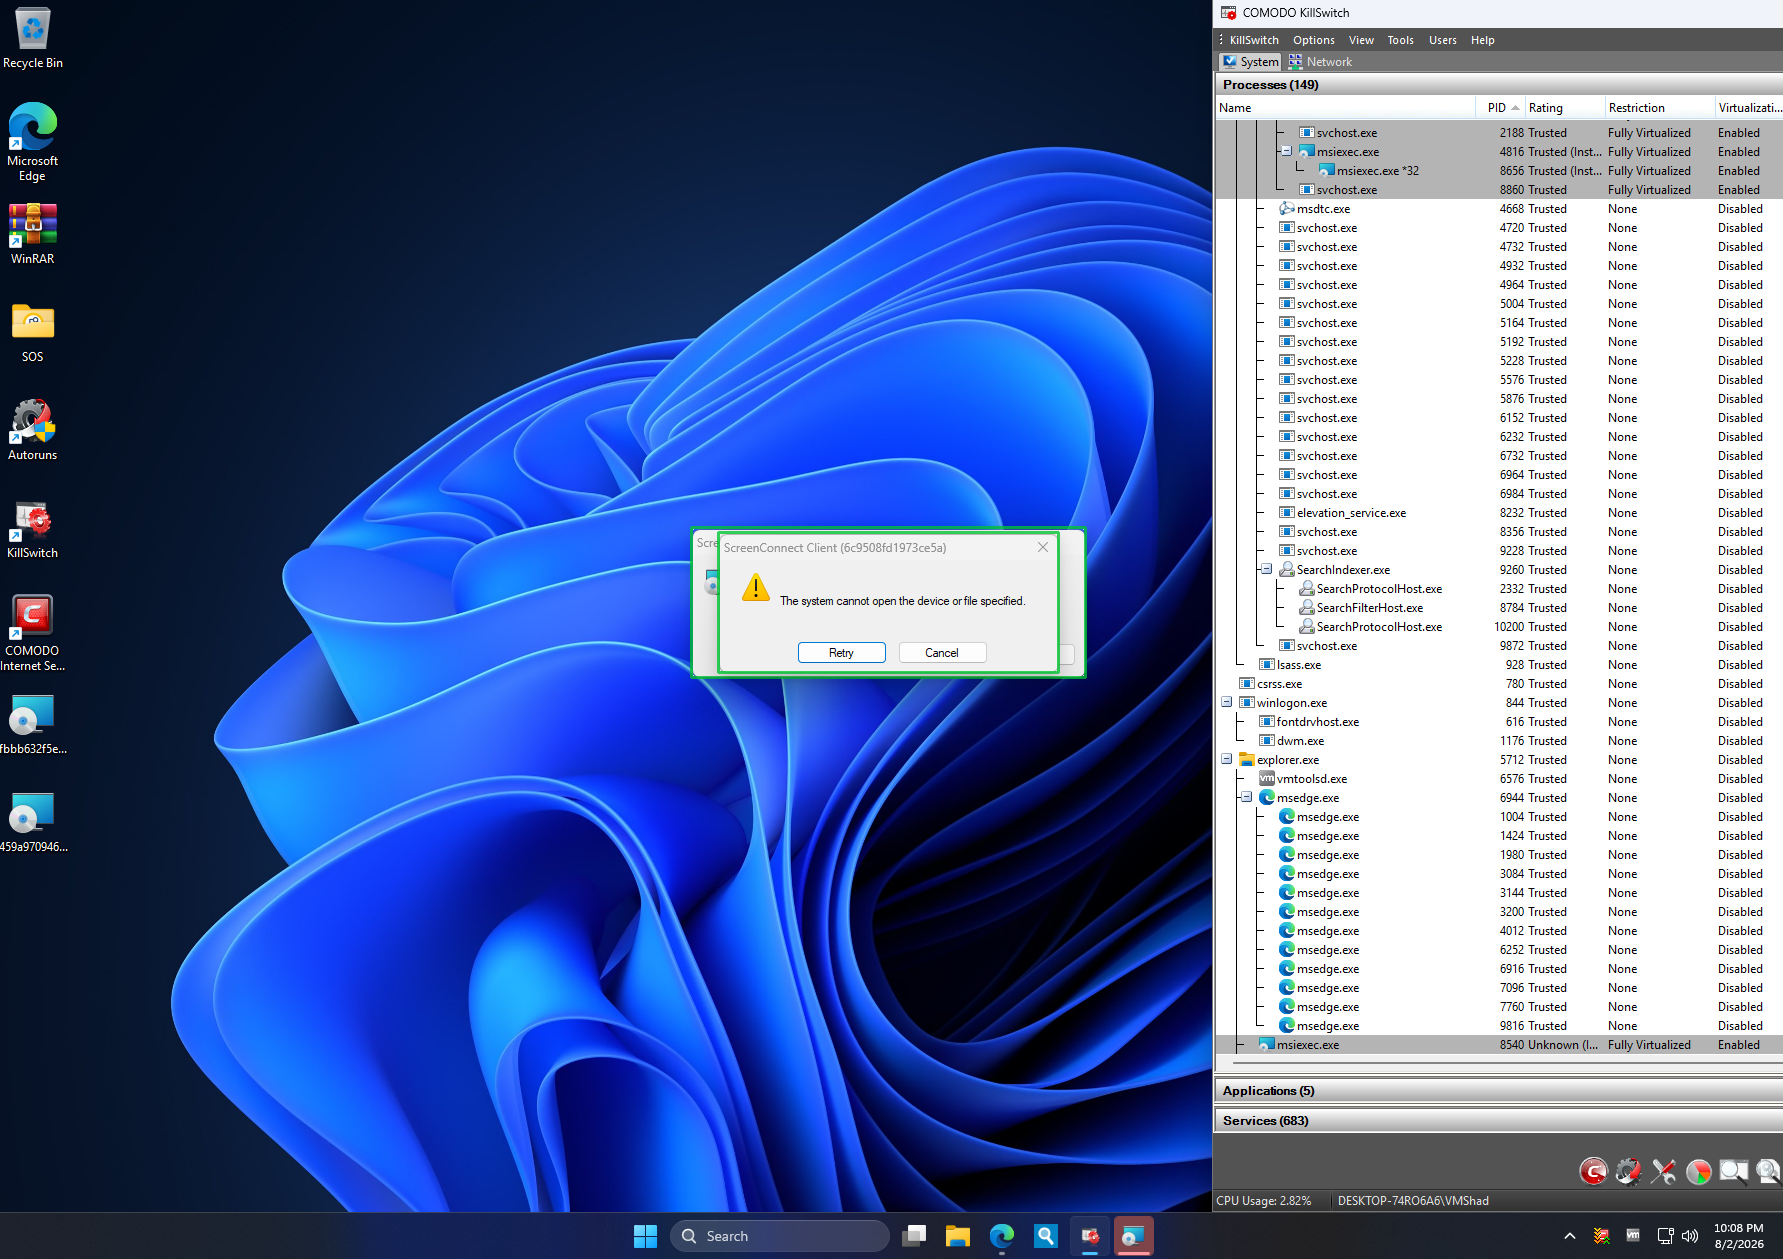Click the magnifier over window icon in KillSwitch
Screen dimensions: 1783x1259
[1733, 1171]
